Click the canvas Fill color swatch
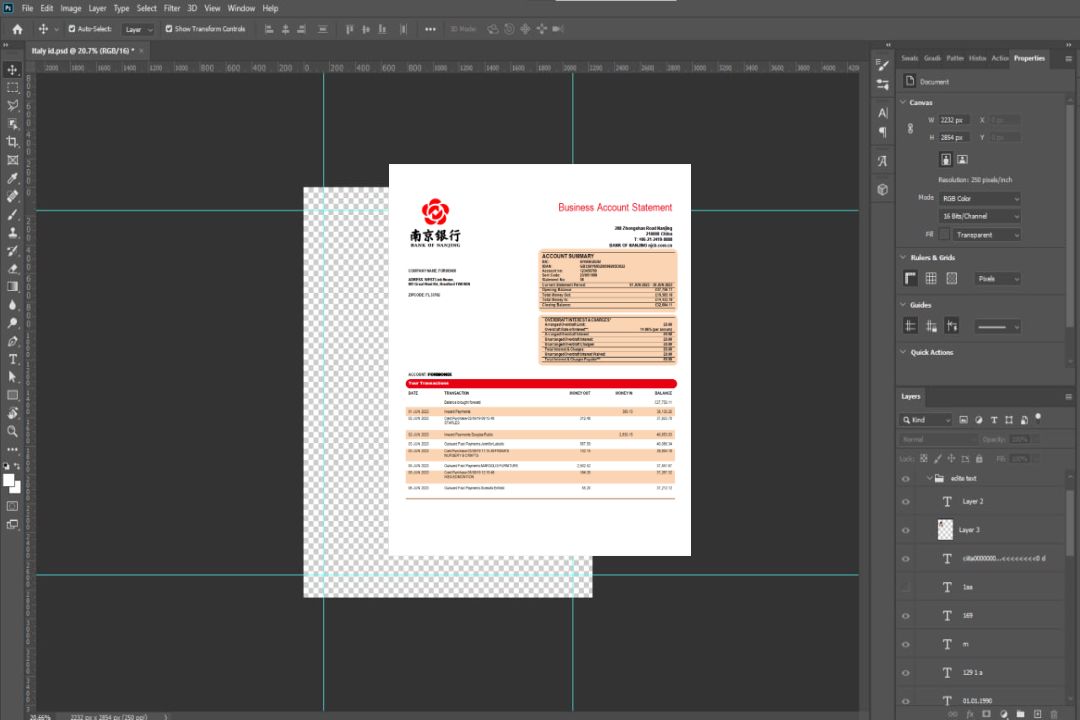 (x=944, y=235)
